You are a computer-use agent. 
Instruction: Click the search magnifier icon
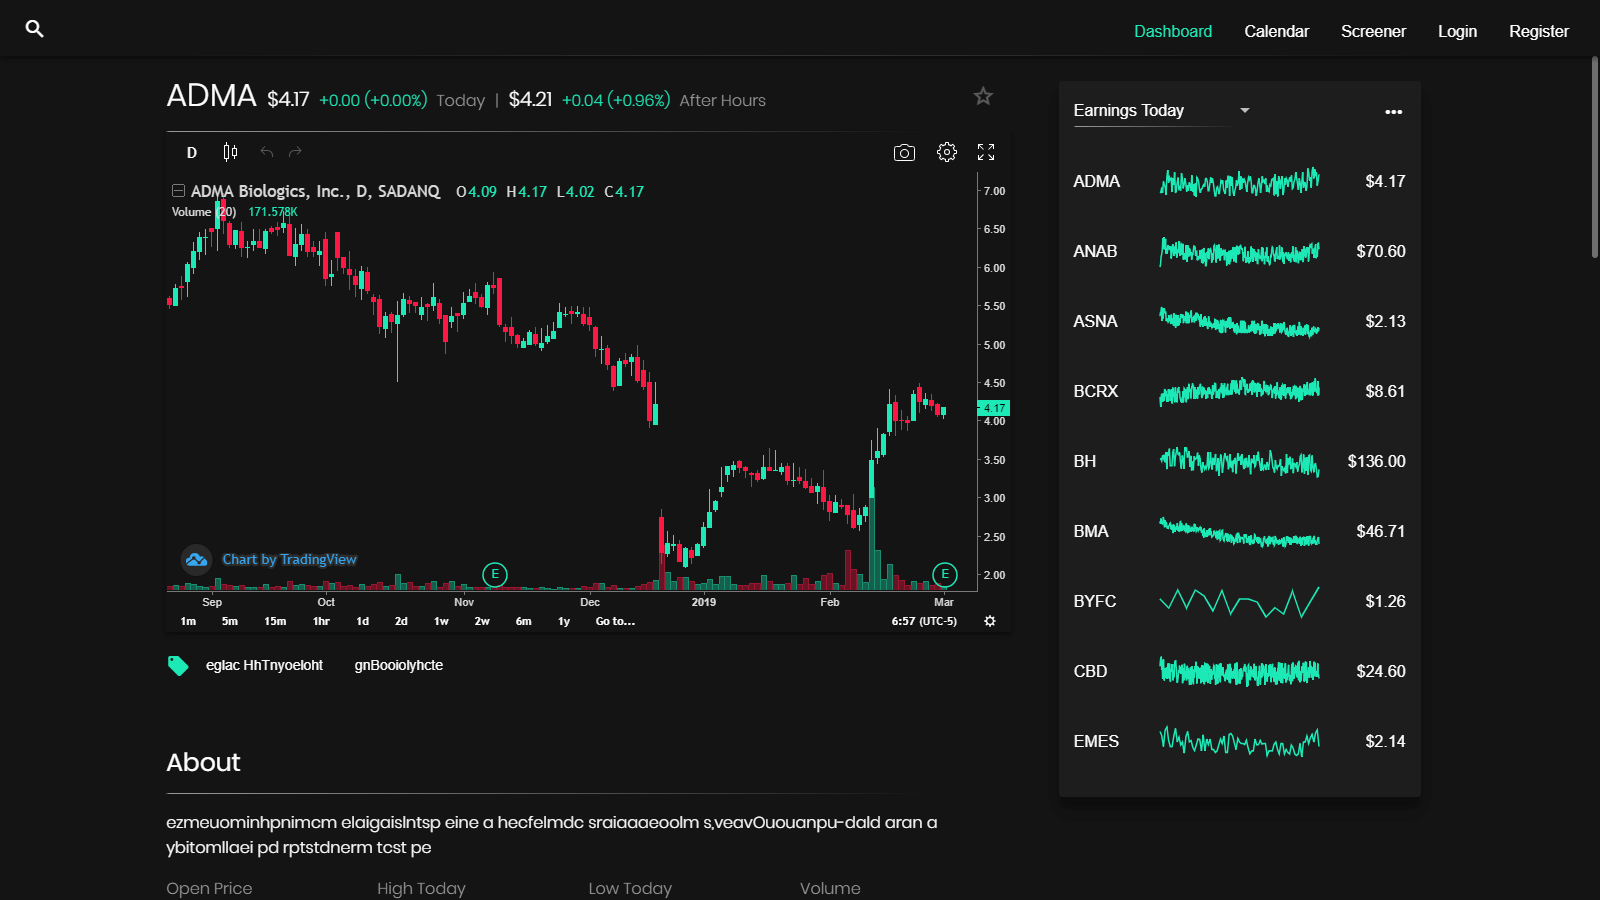click(x=34, y=29)
